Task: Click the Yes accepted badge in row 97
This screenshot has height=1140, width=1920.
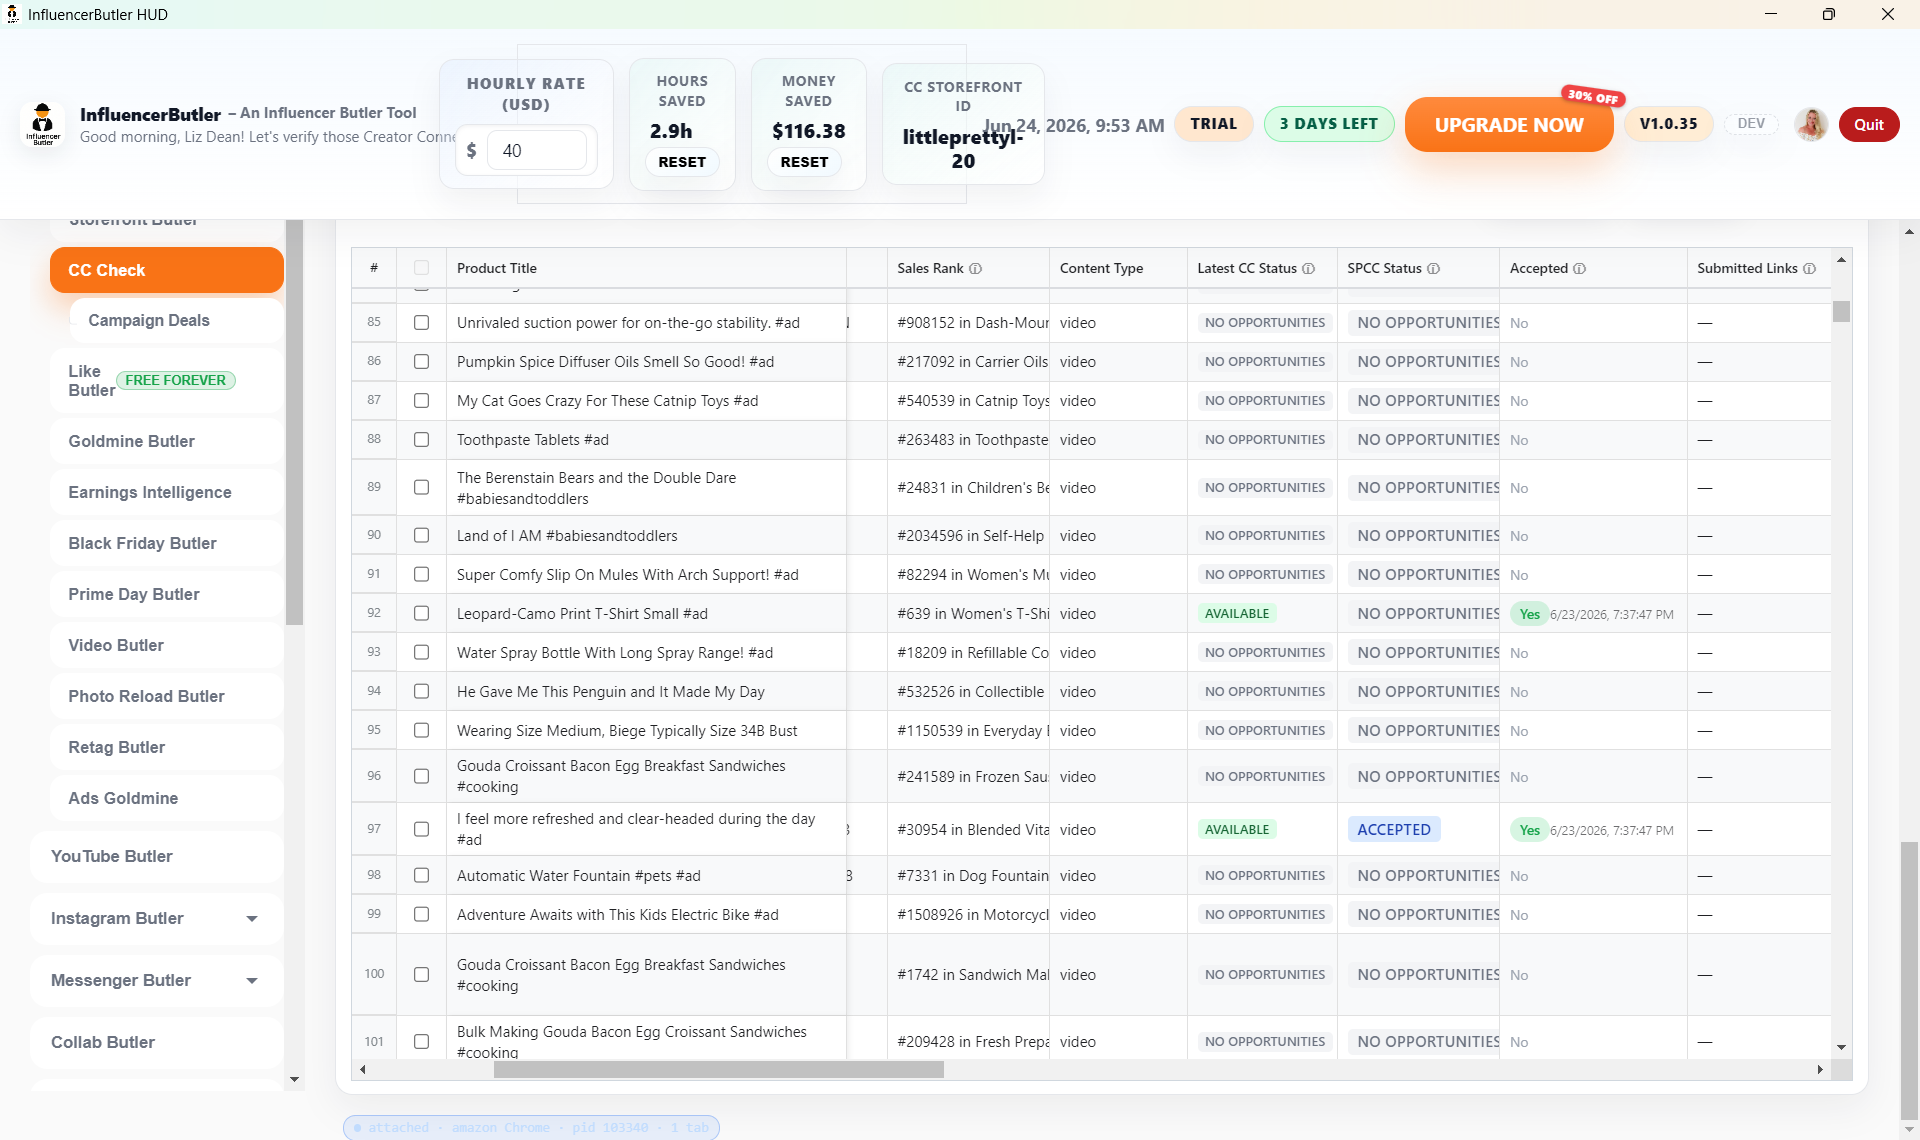Action: coord(1529,830)
